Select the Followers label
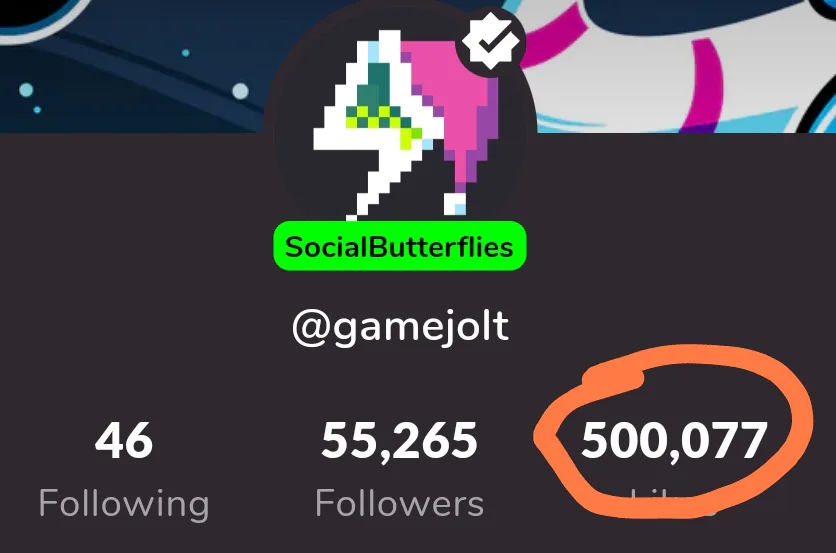The width and height of the screenshot is (836, 553). pyautogui.click(x=399, y=503)
